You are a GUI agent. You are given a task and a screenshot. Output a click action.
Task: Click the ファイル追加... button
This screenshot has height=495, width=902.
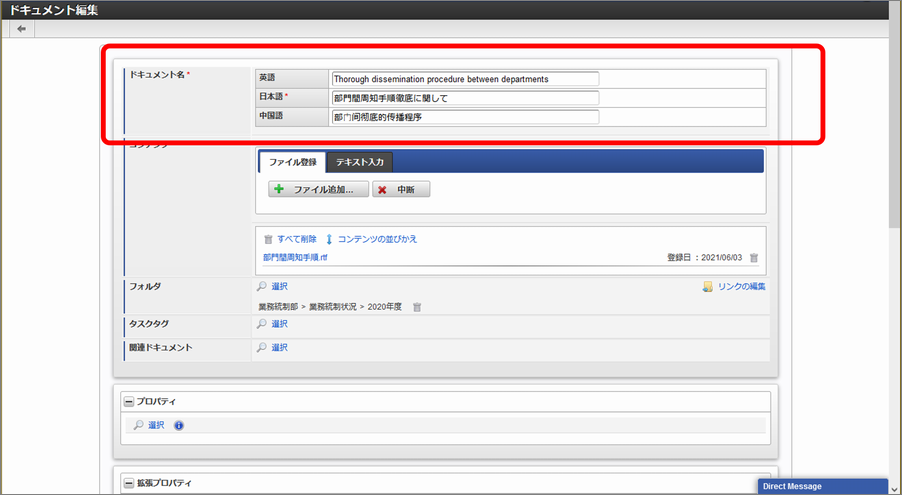[x=318, y=189]
